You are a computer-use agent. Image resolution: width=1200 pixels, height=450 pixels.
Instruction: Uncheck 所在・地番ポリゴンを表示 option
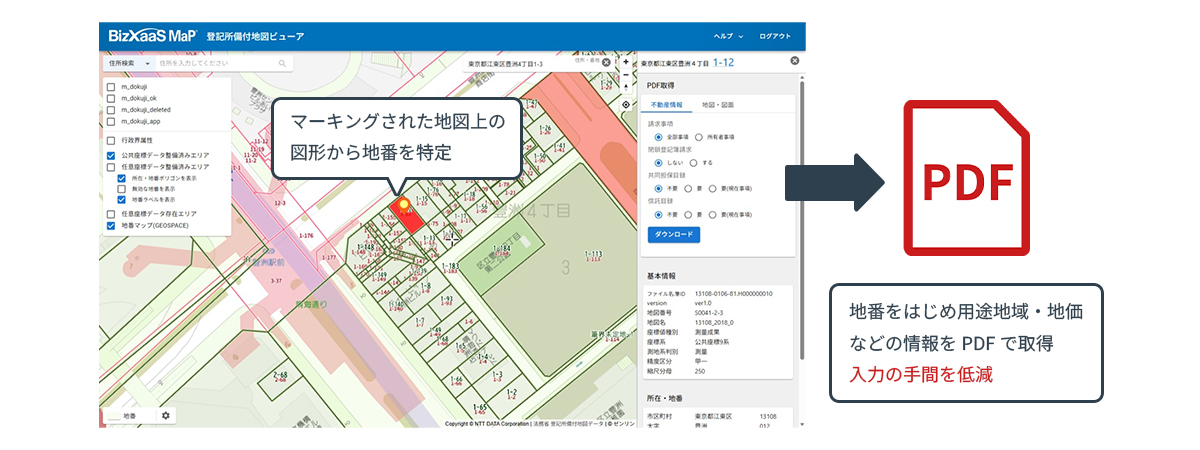tap(121, 178)
